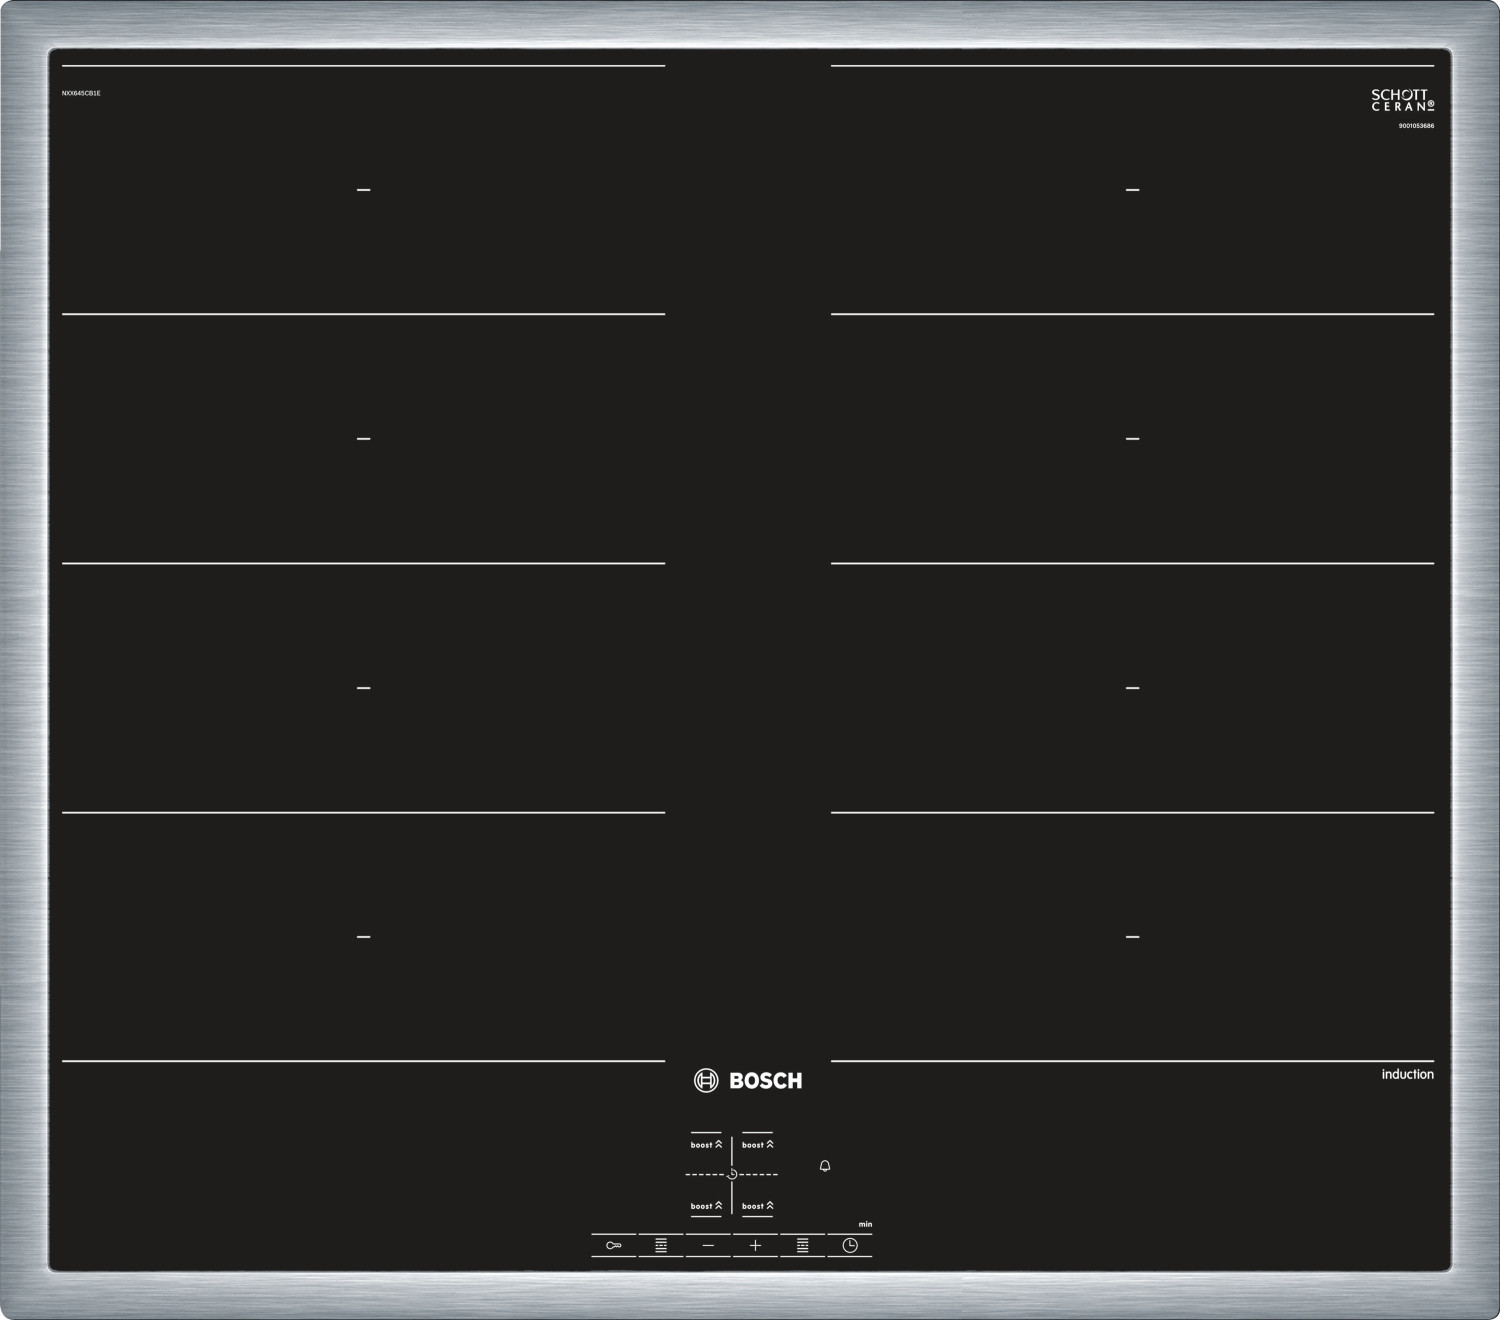The width and height of the screenshot is (1500, 1320).
Task: Click the 'min' label above the clock
Action: pyautogui.click(x=865, y=1224)
